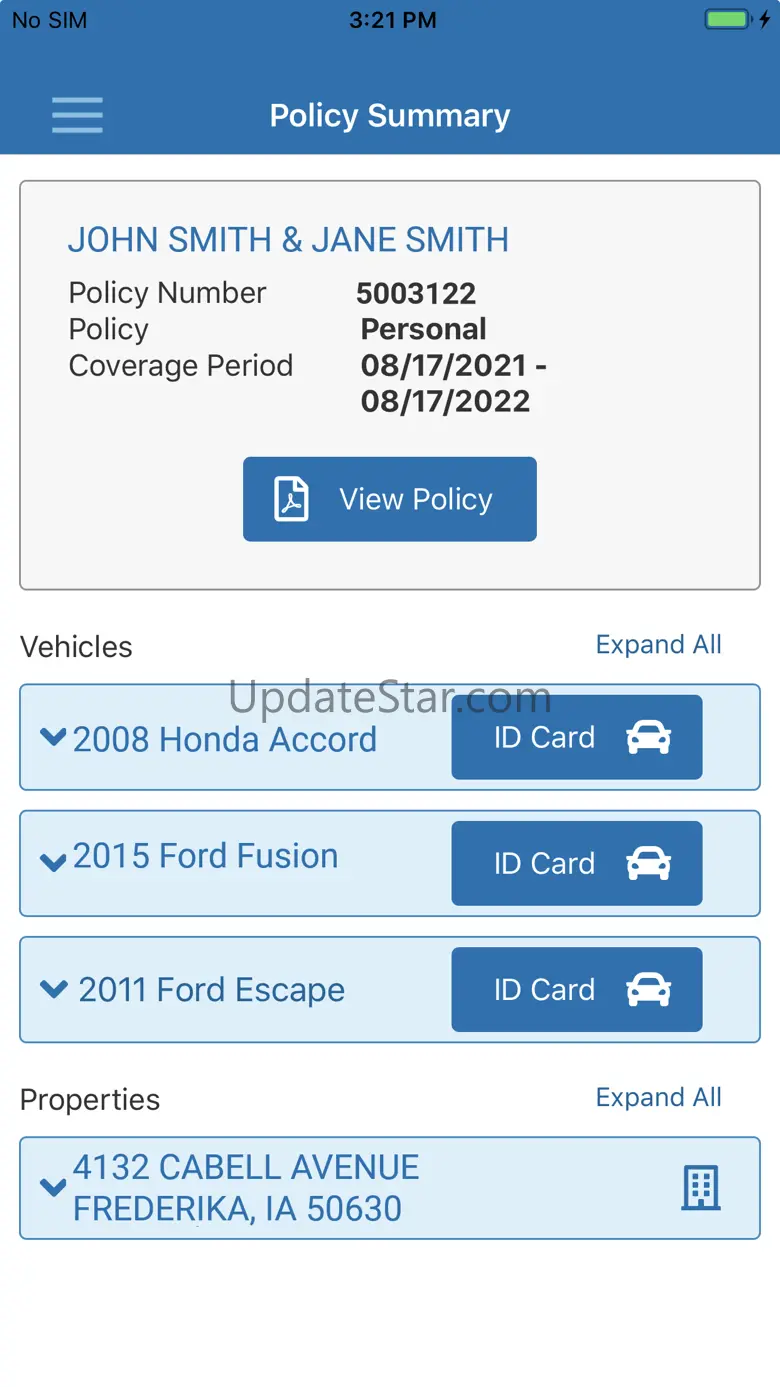Open the hamburger menu icon
The height and width of the screenshot is (1387, 780).
coord(77,115)
